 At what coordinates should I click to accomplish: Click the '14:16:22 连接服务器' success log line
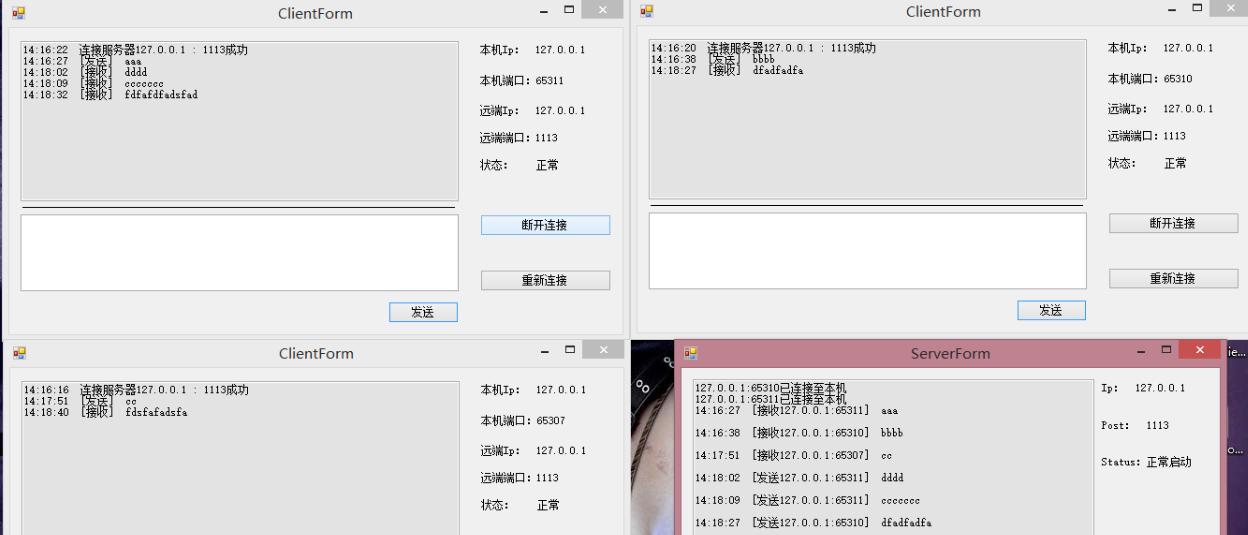(x=135, y=50)
